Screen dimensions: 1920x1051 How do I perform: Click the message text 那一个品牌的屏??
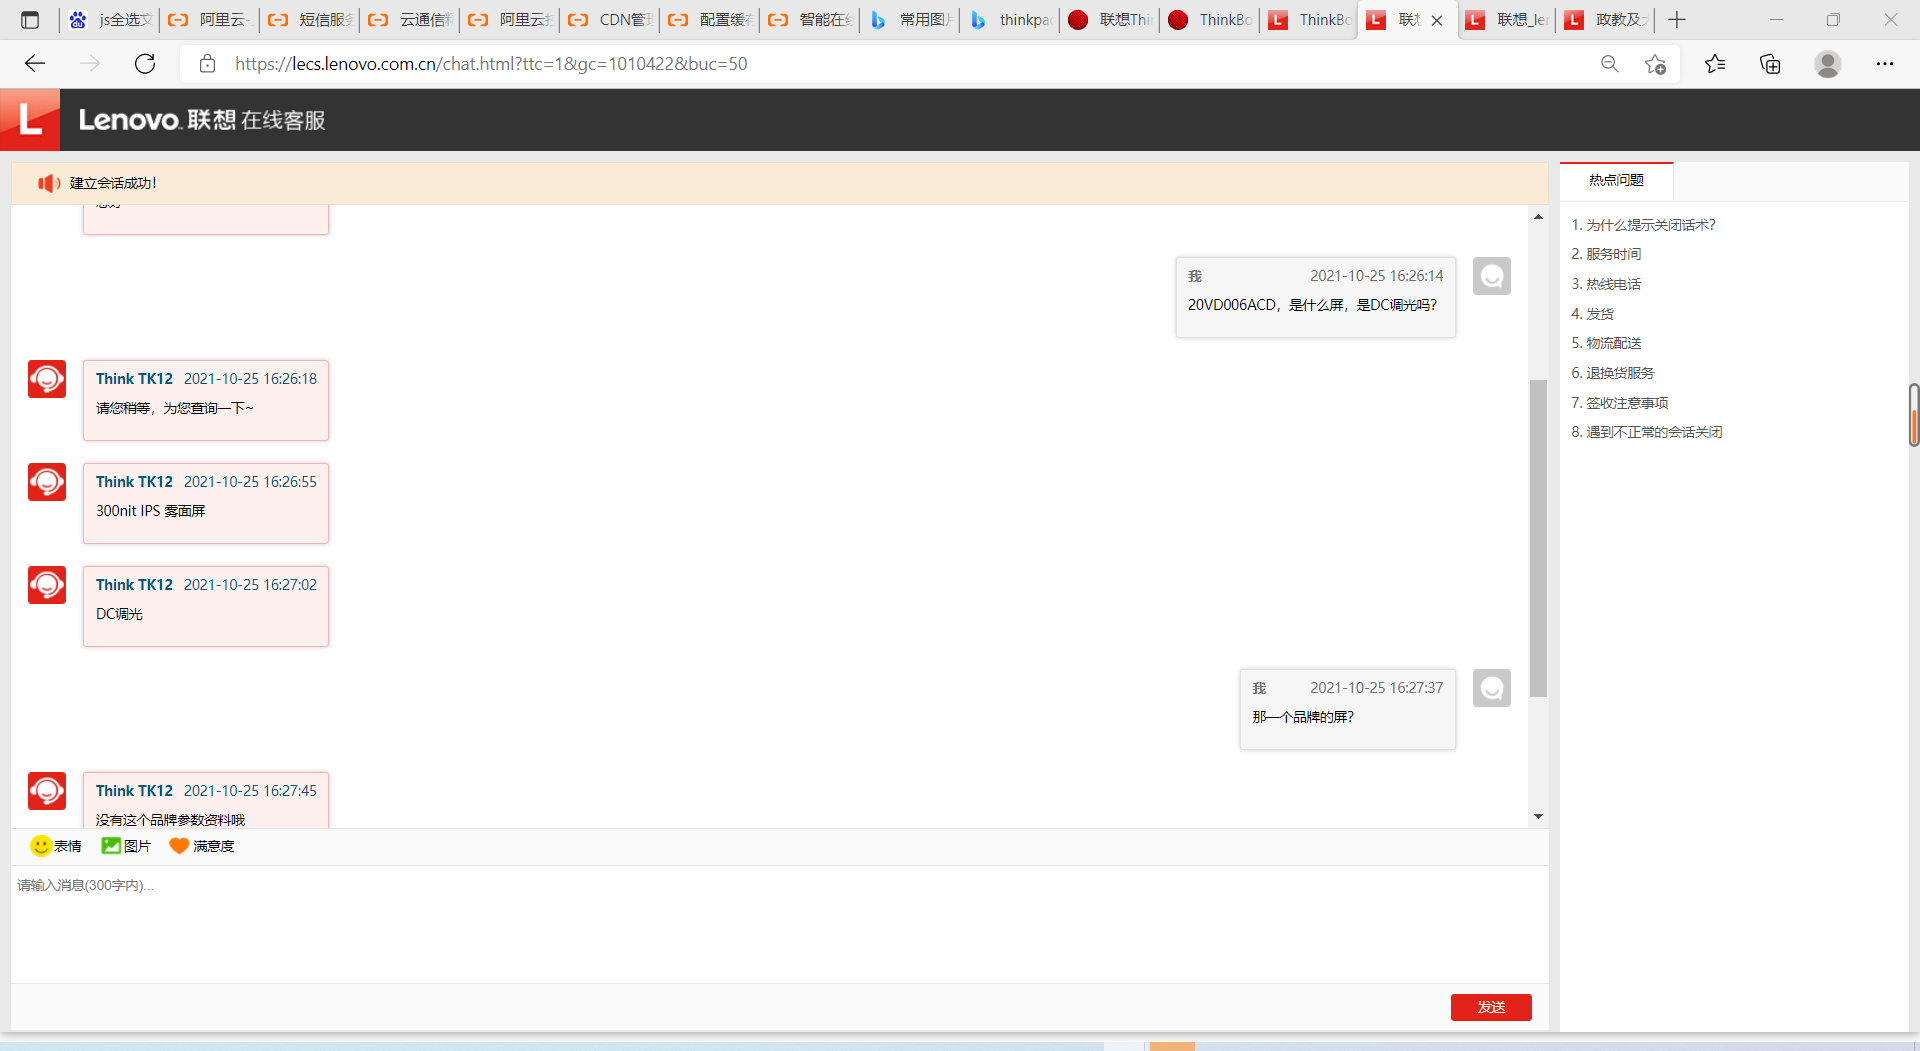[1303, 717]
